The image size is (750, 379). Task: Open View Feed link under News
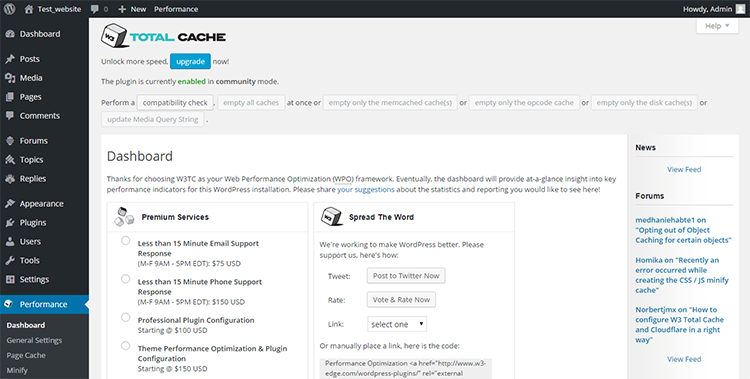click(x=684, y=169)
